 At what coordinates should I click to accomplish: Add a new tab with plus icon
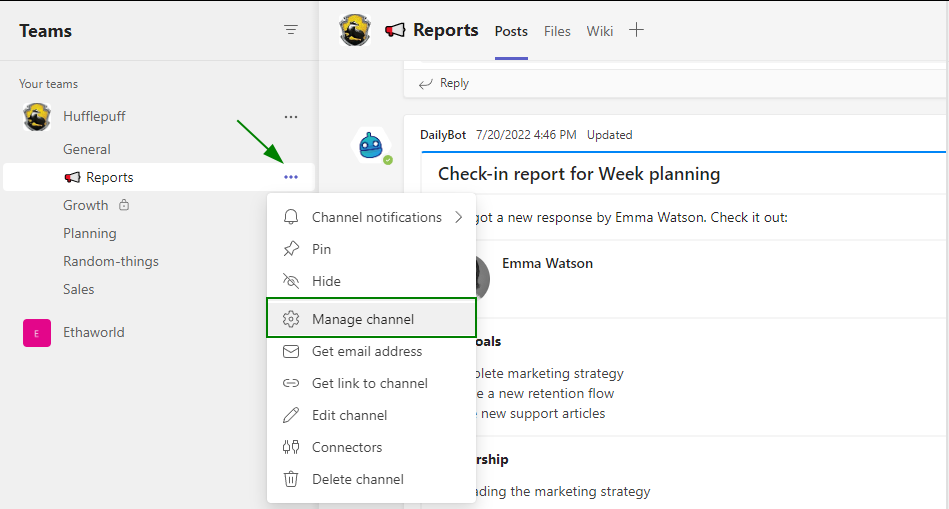tap(636, 30)
